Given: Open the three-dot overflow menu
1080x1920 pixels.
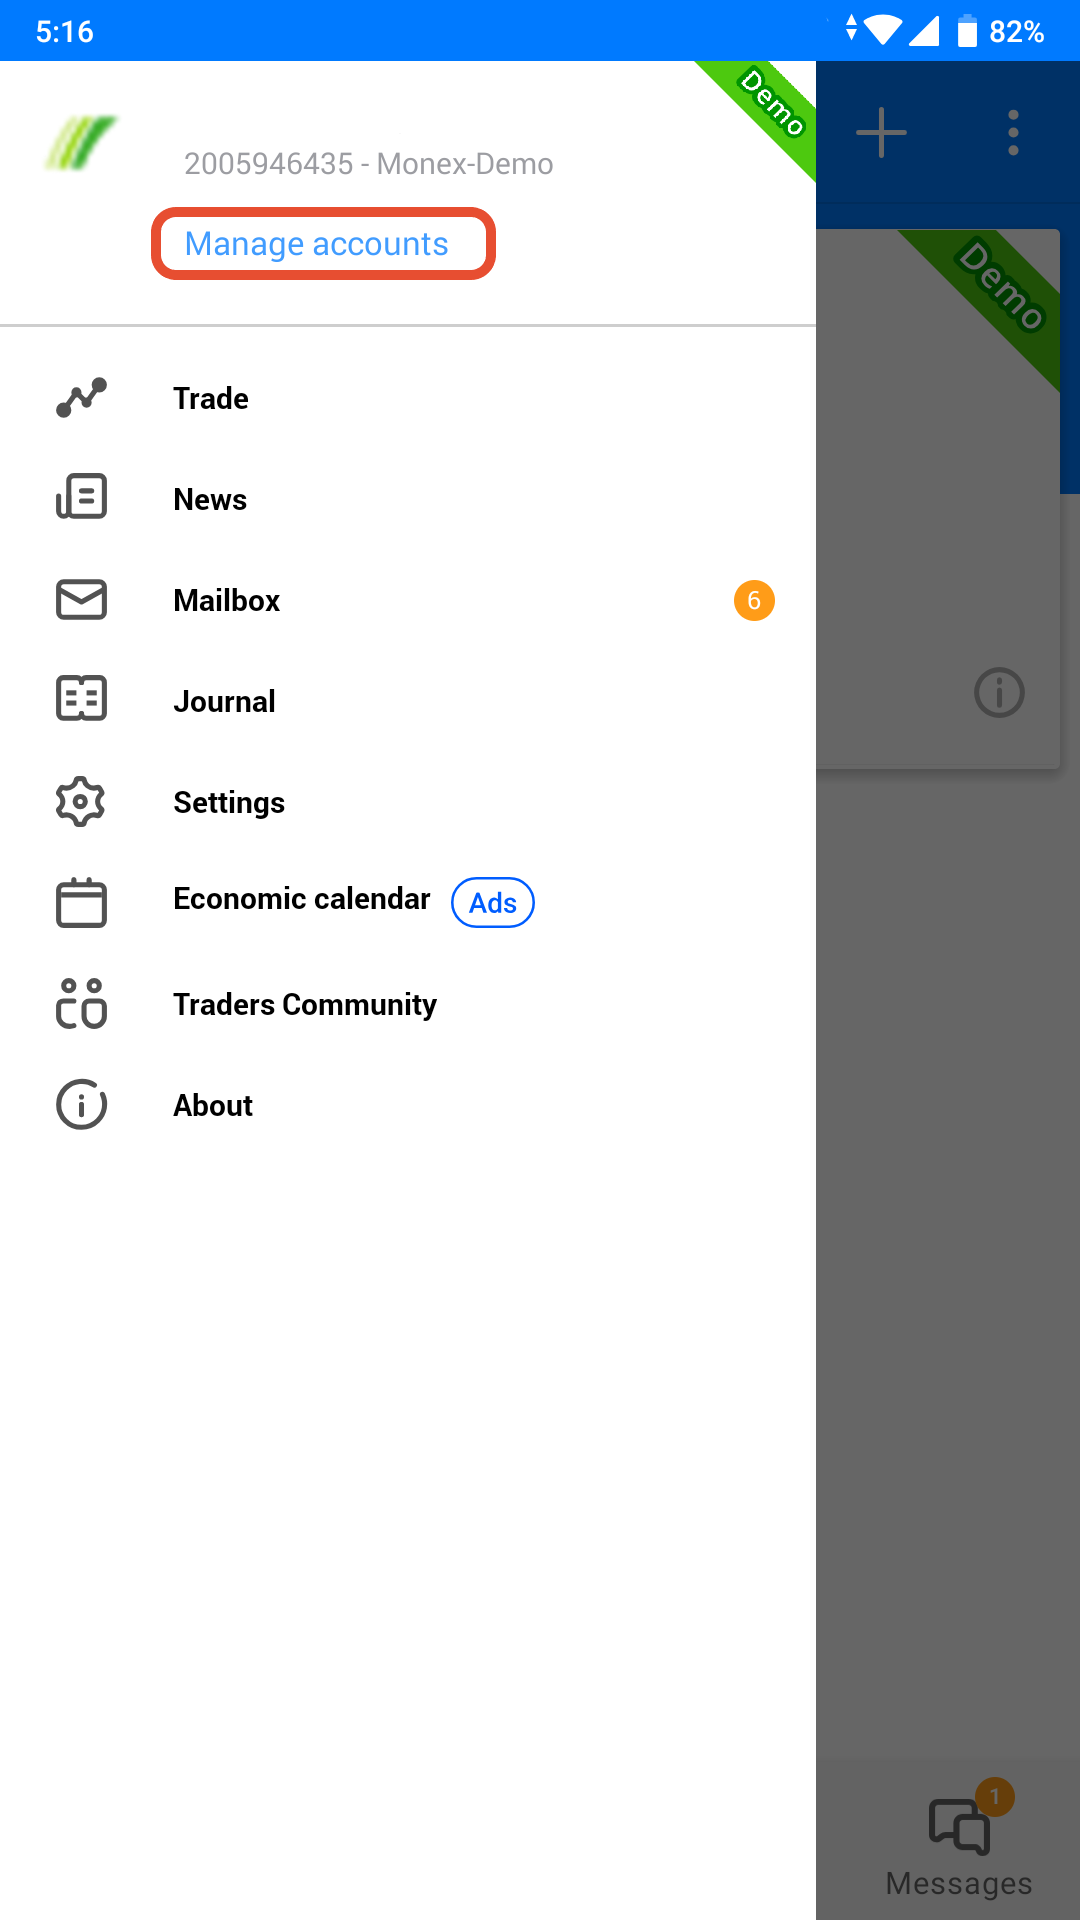Looking at the screenshot, I should (x=1013, y=132).
